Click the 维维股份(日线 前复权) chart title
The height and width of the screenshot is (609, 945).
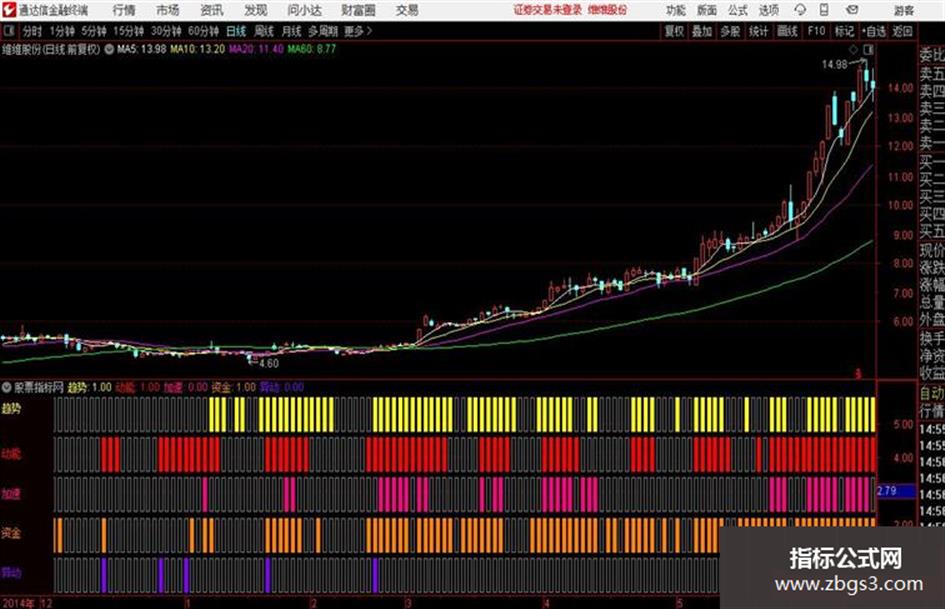(x=51, y=49)
